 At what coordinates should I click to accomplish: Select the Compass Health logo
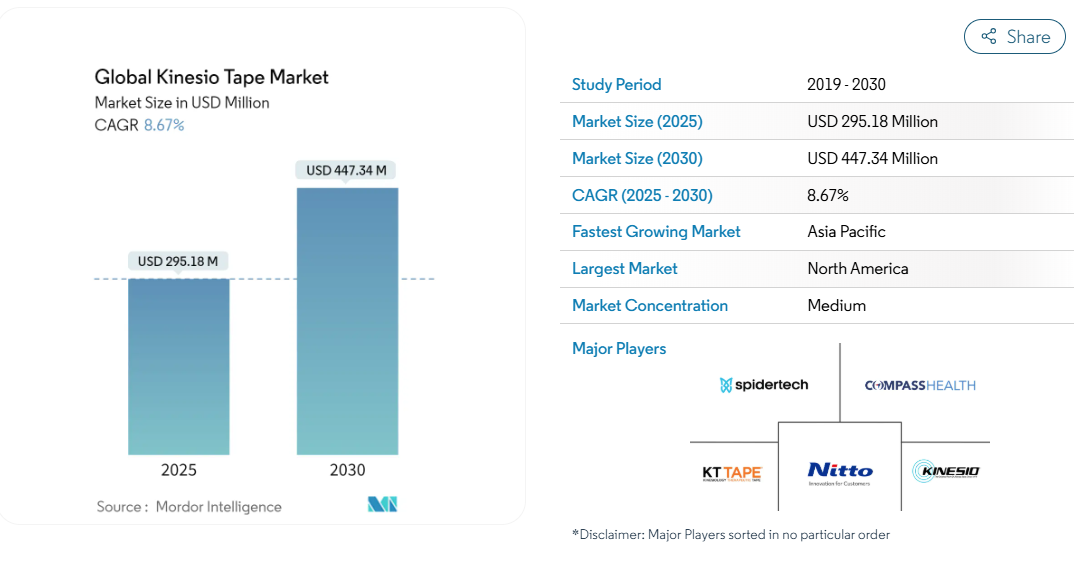(920, 385)
